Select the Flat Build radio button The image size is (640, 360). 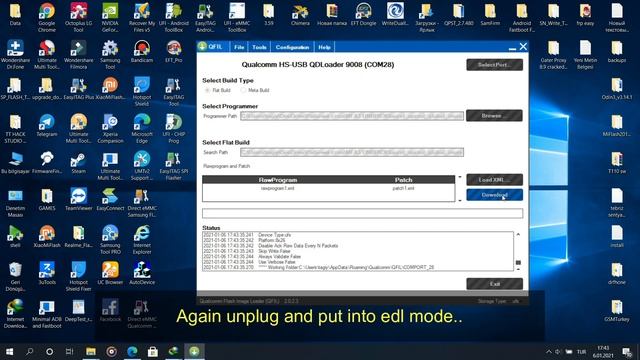[x=207, y=90]
